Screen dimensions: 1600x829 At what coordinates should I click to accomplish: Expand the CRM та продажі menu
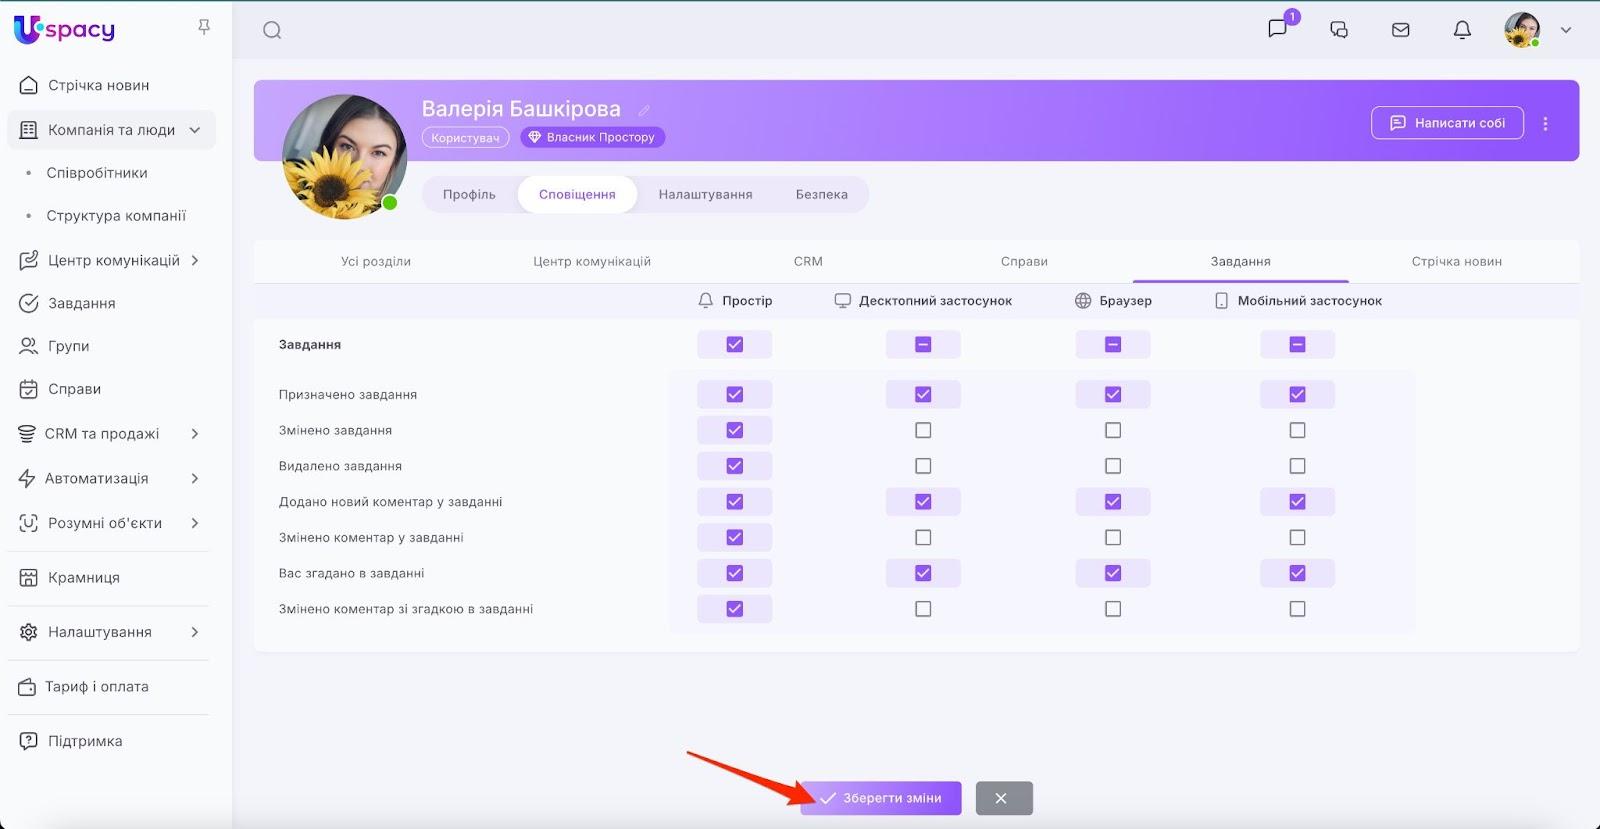(x=195, y=434)
